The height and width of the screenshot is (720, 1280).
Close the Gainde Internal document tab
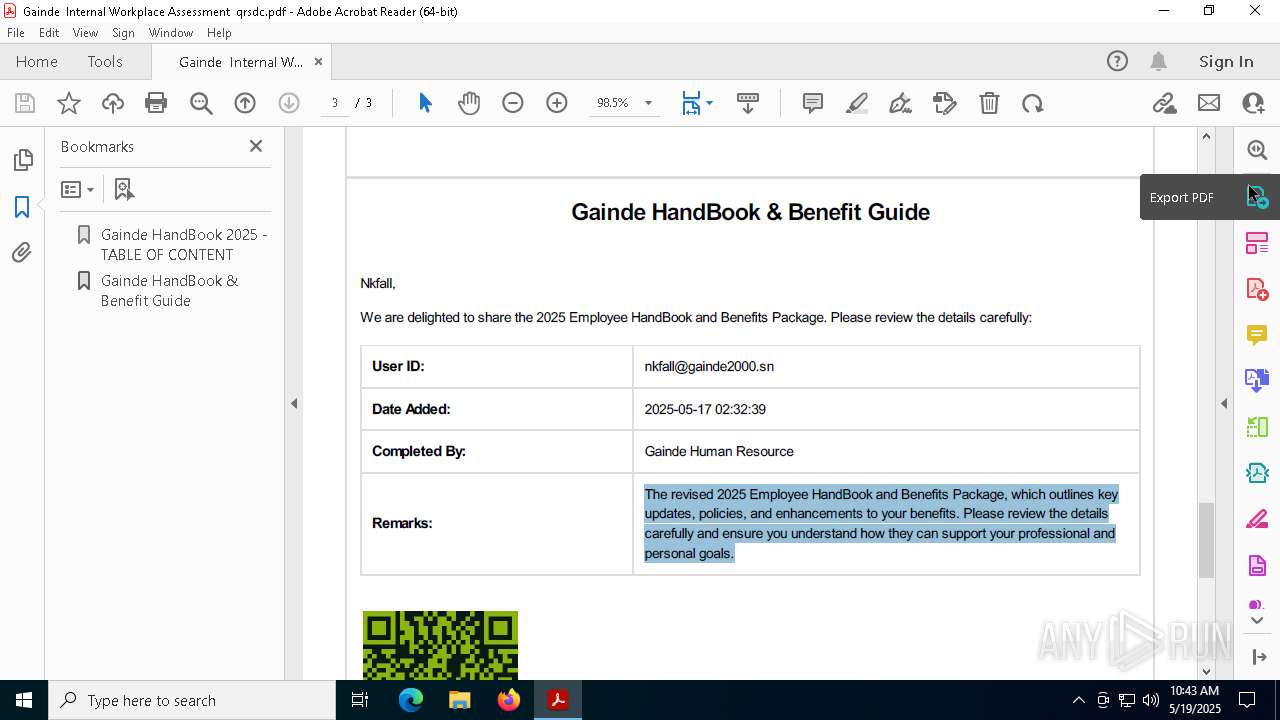318,61
